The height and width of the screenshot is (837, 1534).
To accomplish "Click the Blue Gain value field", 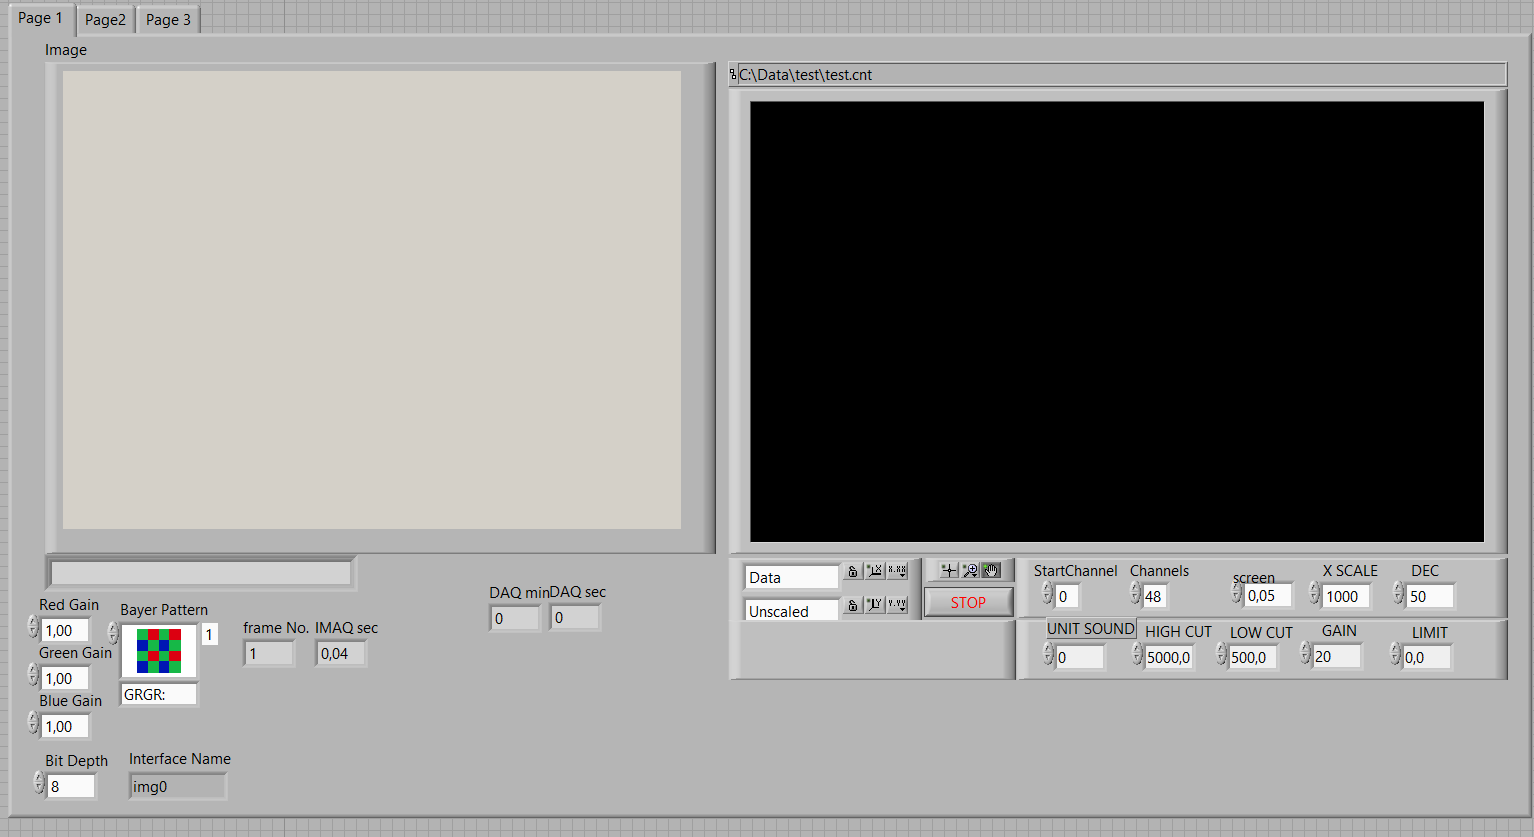I will coord(66,726).
